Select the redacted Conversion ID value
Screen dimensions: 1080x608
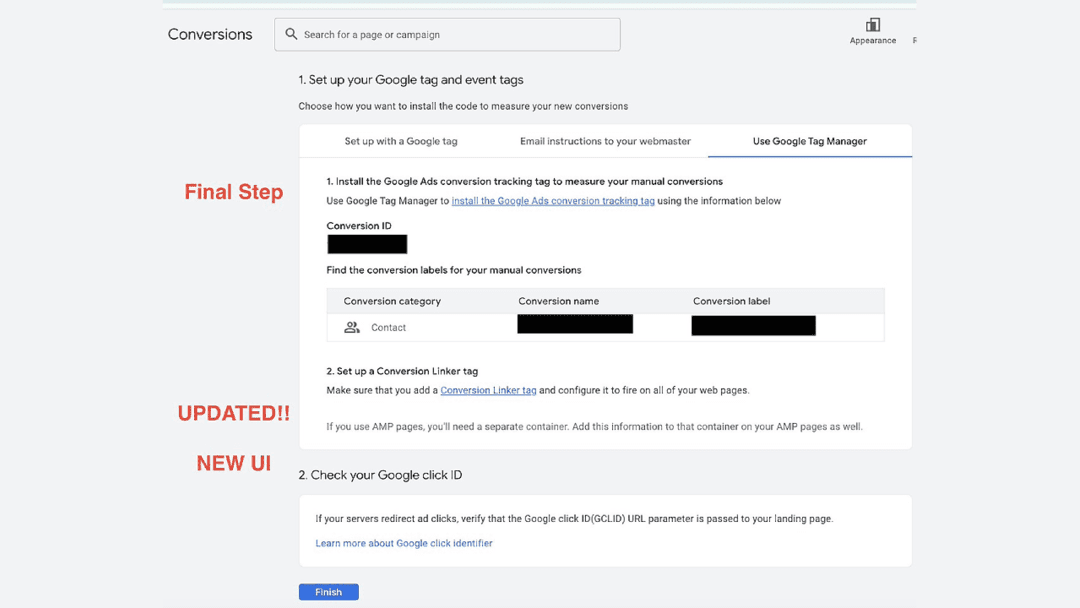pos(366,244)
